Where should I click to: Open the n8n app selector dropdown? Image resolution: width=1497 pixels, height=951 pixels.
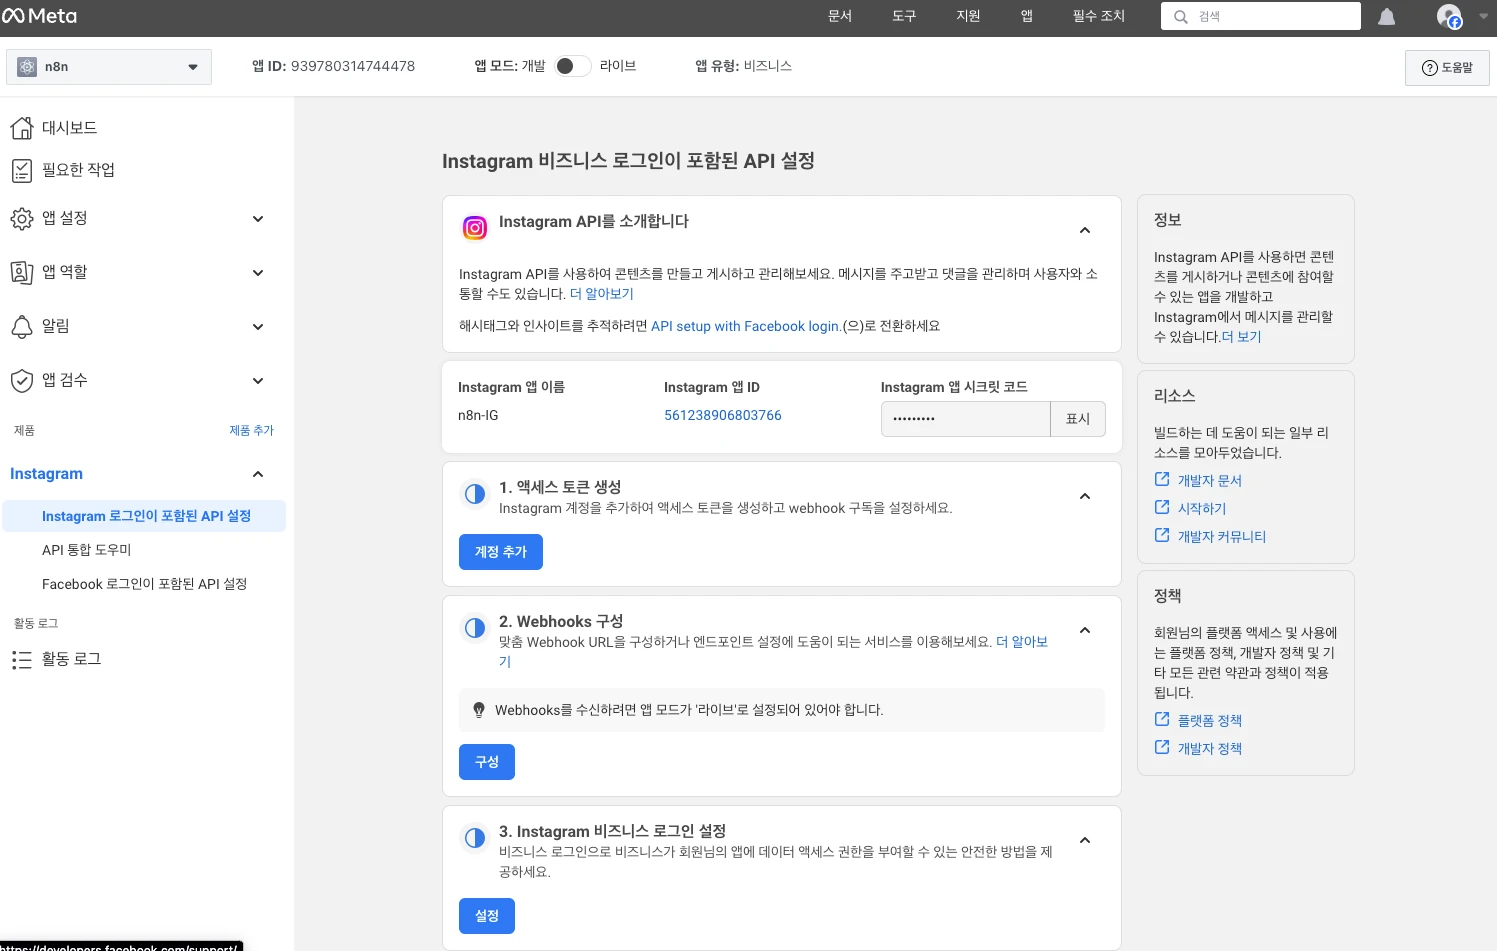pyautogui.click(x=109, y=67)
